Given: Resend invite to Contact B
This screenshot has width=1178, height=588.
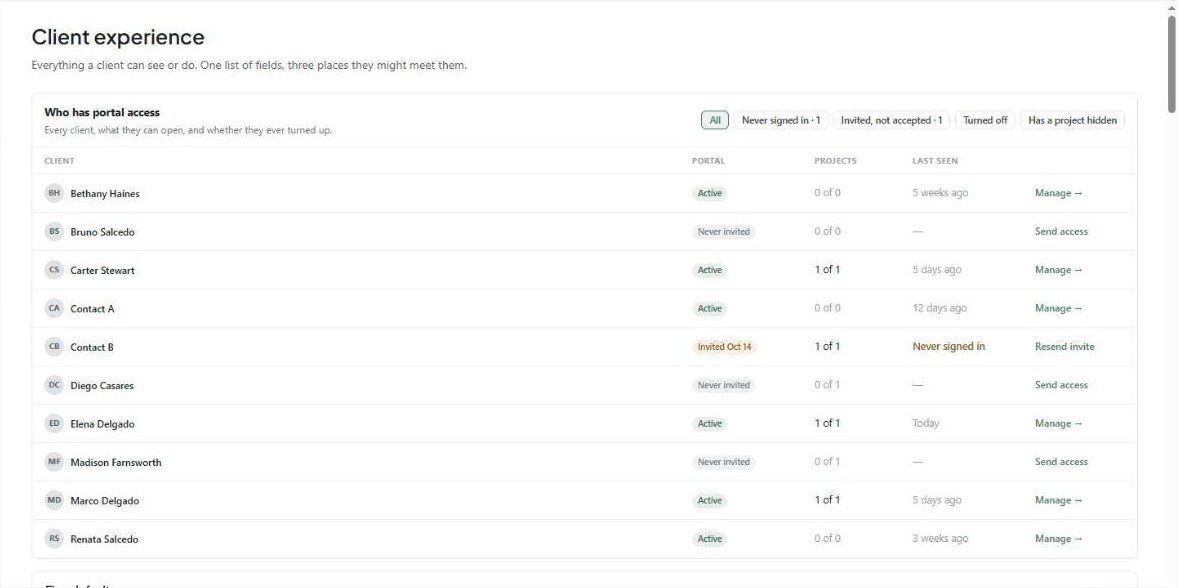Looking at the screenshot, I should coord(1065,346).
